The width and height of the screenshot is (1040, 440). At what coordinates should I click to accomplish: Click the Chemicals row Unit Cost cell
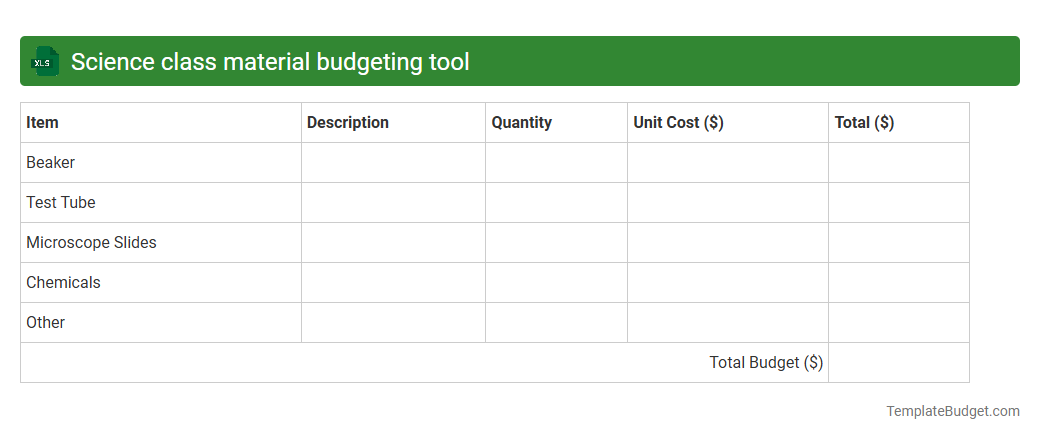(x=728, y=283)
